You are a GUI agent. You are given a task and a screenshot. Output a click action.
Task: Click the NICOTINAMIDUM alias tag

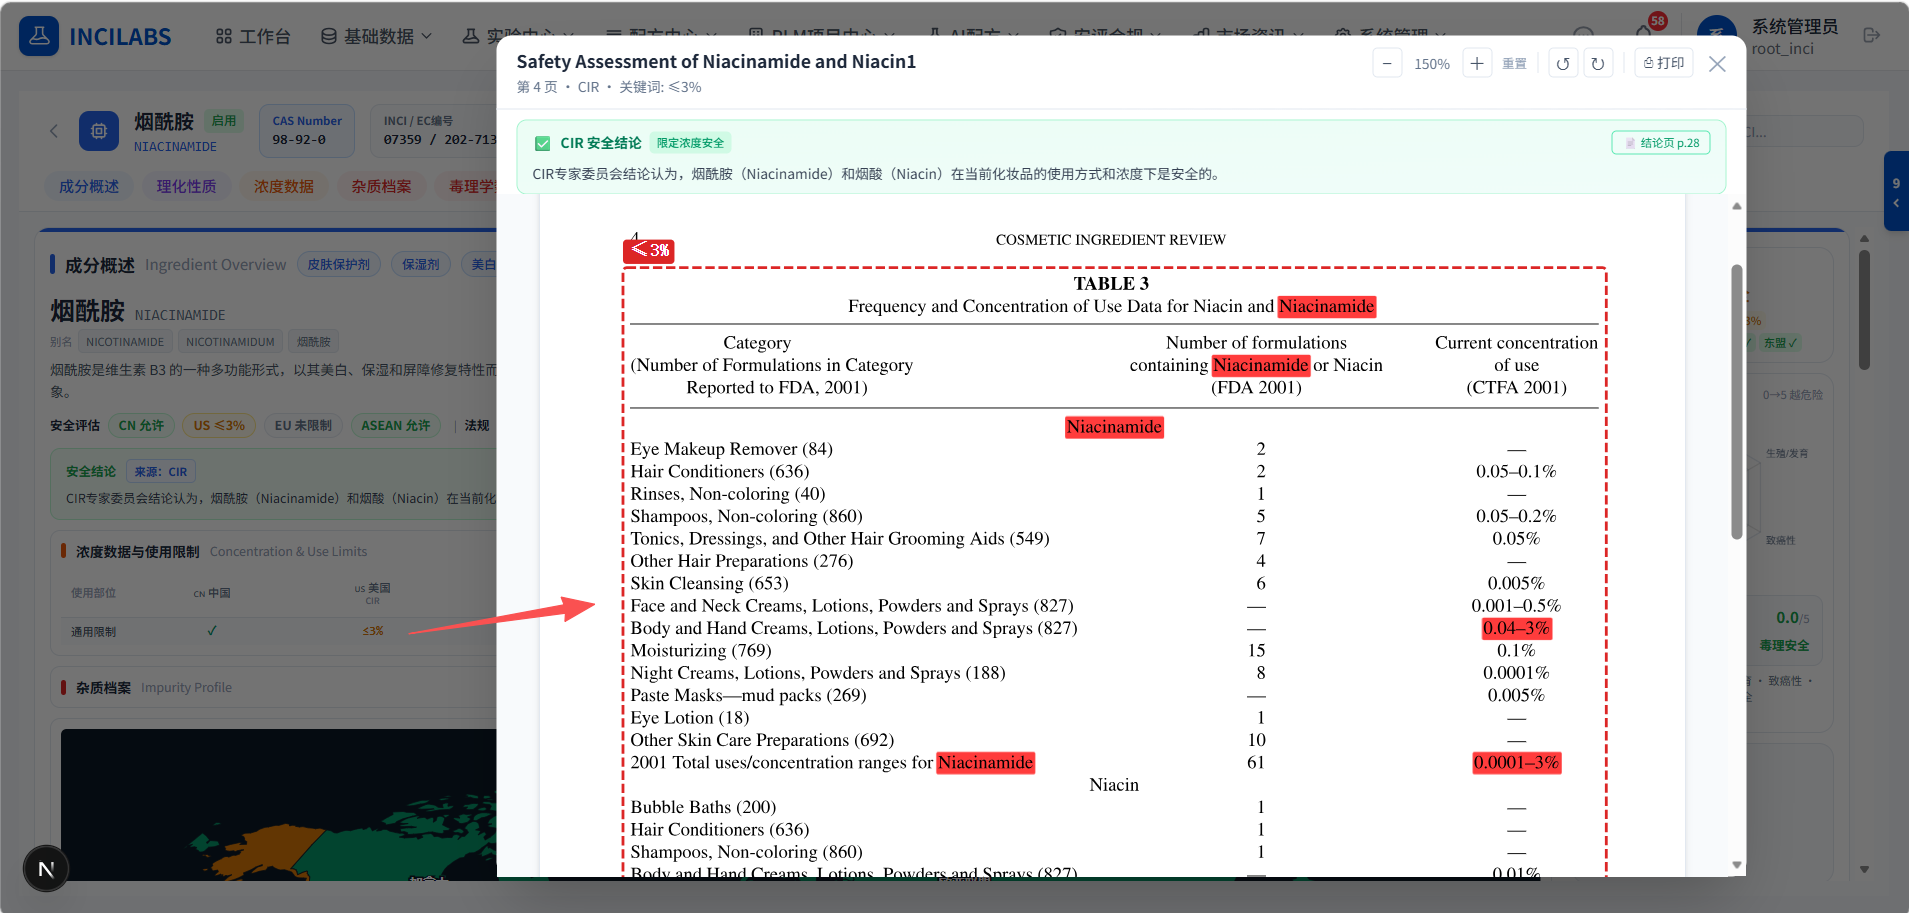[x=230, y=342]
